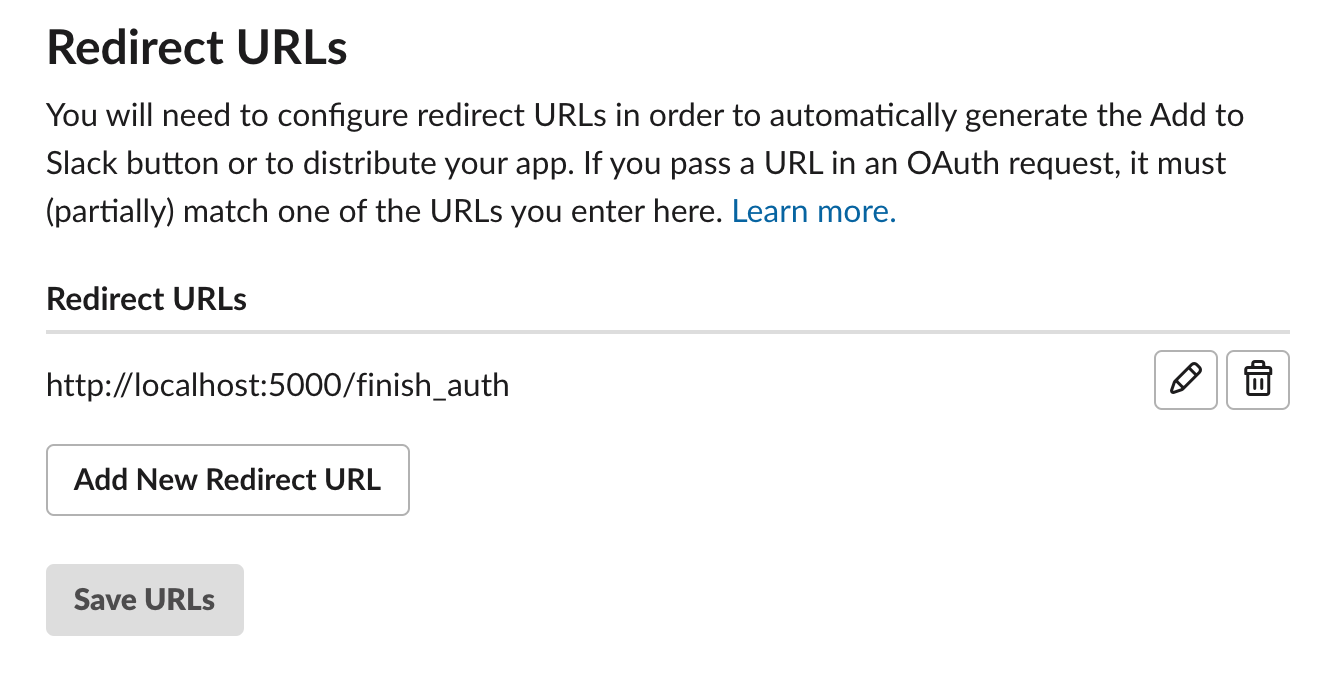The width and height of the screenshot is (1344, 694).
Task: Click the finish_auth portion of the URL
Action: point(432,385)
